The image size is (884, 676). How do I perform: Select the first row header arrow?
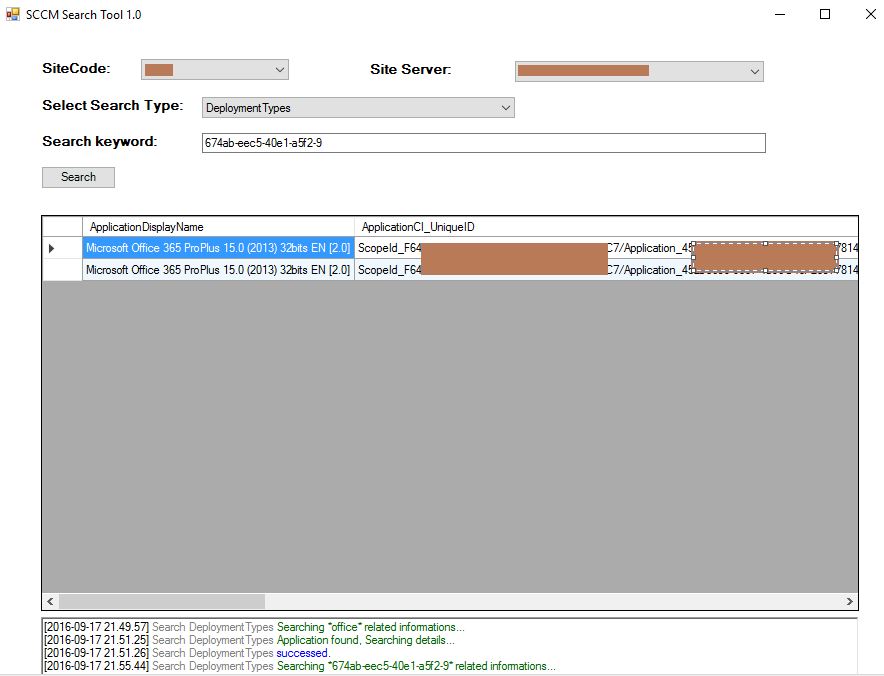(62, 248)
